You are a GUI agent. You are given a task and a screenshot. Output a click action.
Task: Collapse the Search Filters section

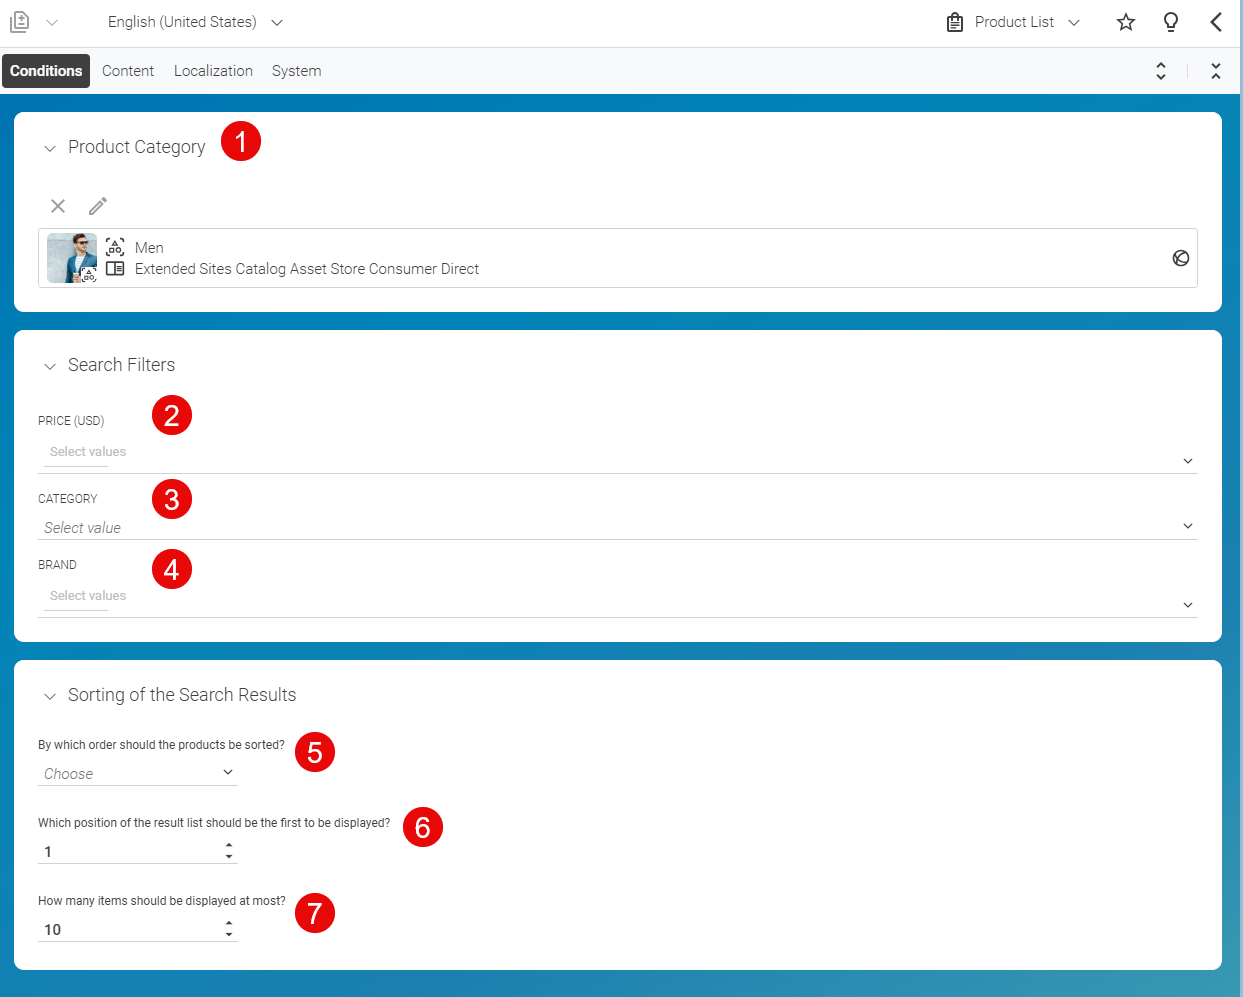pyautogui.click(x=50, y=365)
